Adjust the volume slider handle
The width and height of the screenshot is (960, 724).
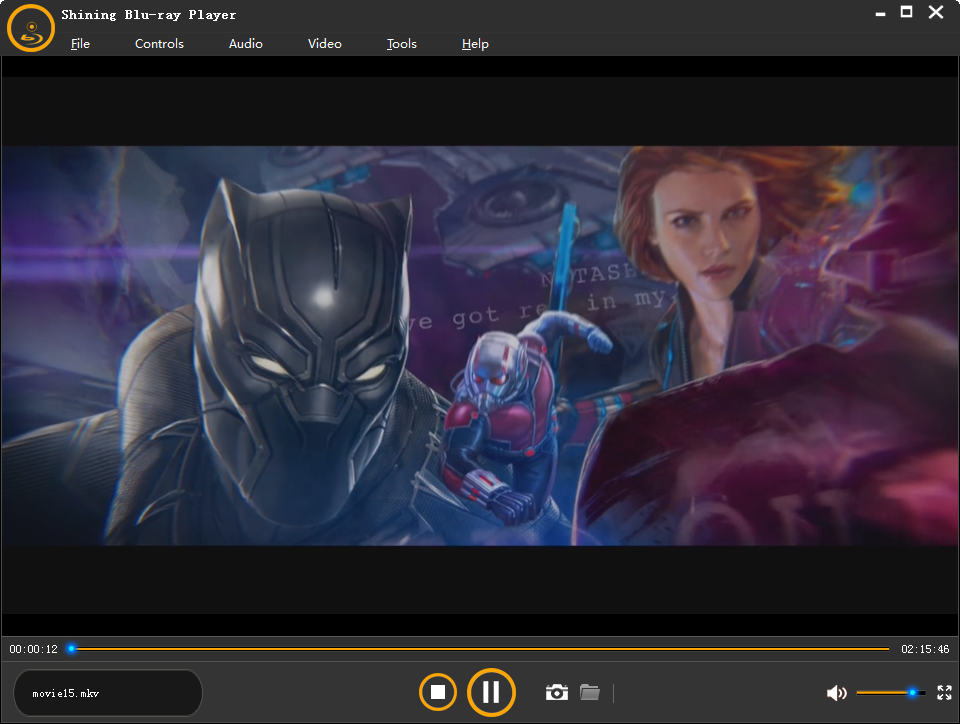tap(912, 693)
